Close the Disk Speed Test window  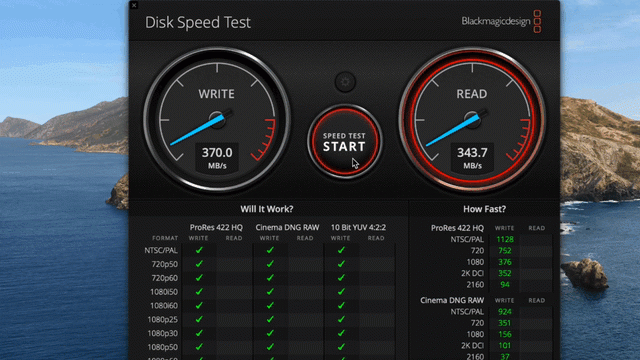134,5
